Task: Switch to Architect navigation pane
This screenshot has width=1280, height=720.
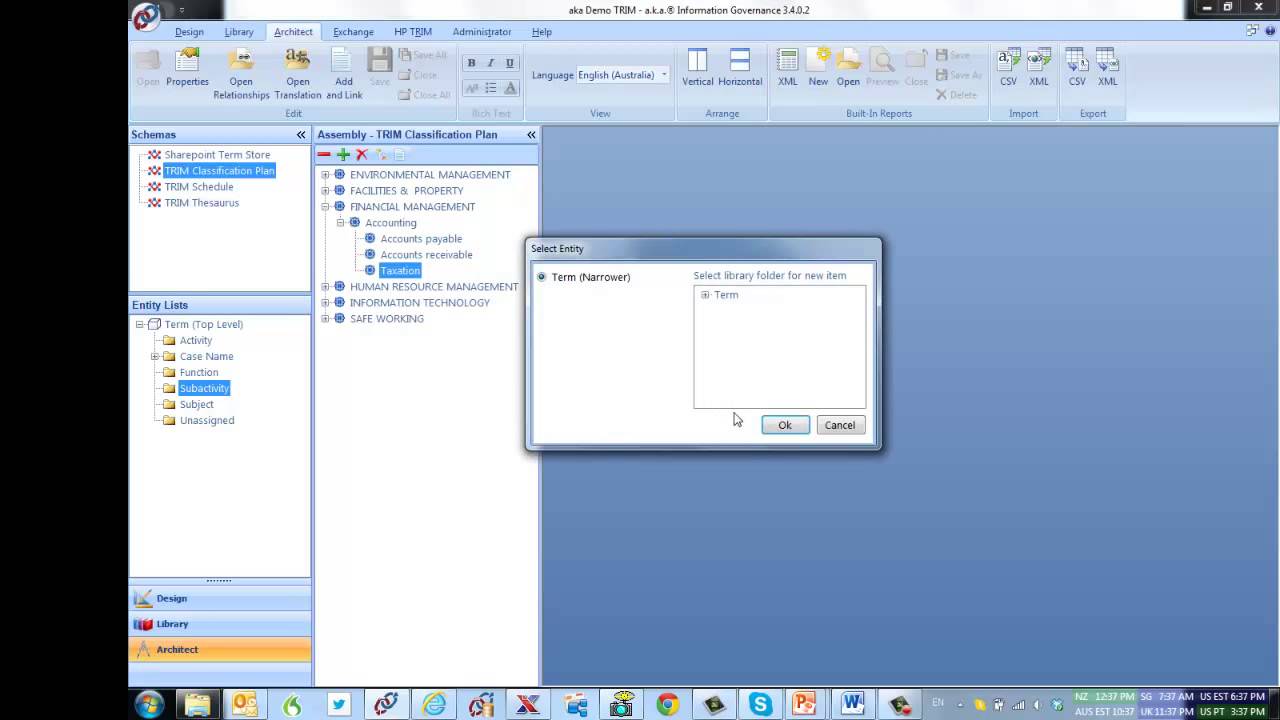Action: click(220, 649)
